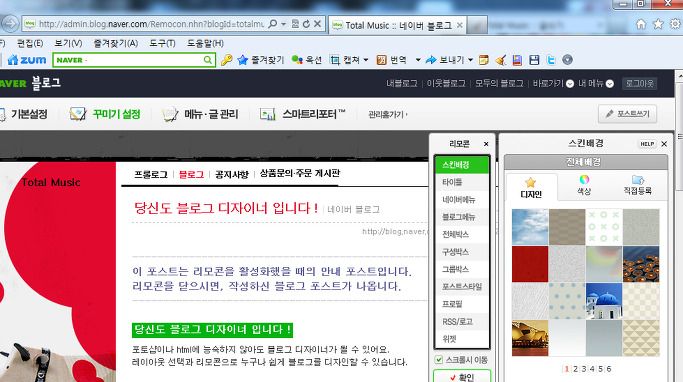Select 네이버메뉴 in the remote menu

pyautogui.click(x=462, y=199)
